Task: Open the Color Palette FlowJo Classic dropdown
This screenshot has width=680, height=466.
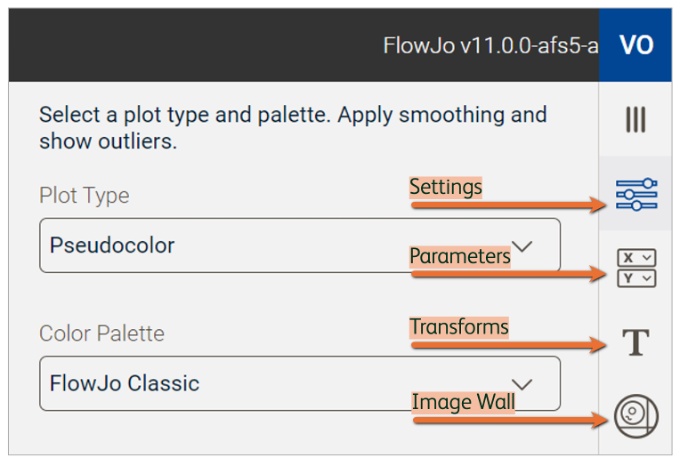Action: tap(300, 384)
